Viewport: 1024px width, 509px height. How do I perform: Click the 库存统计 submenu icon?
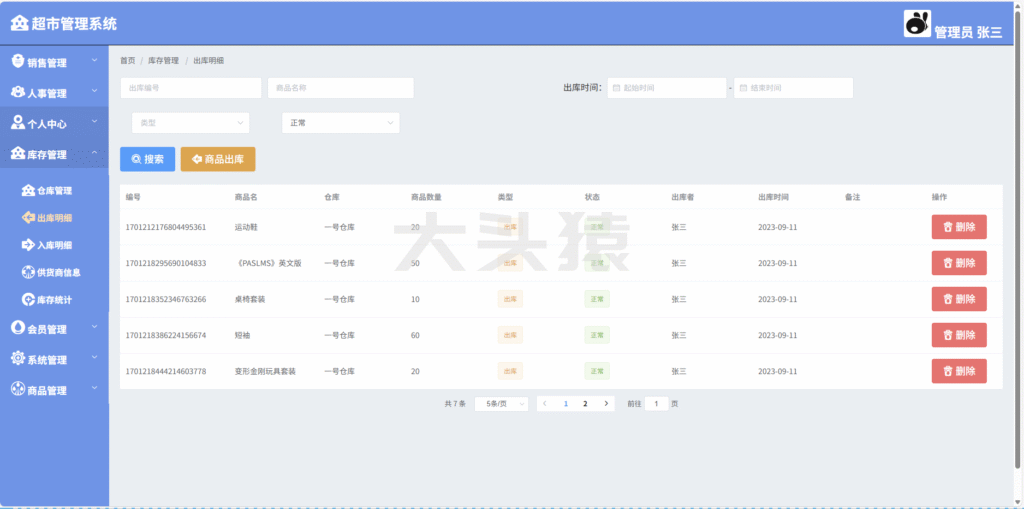click(28, 299)
